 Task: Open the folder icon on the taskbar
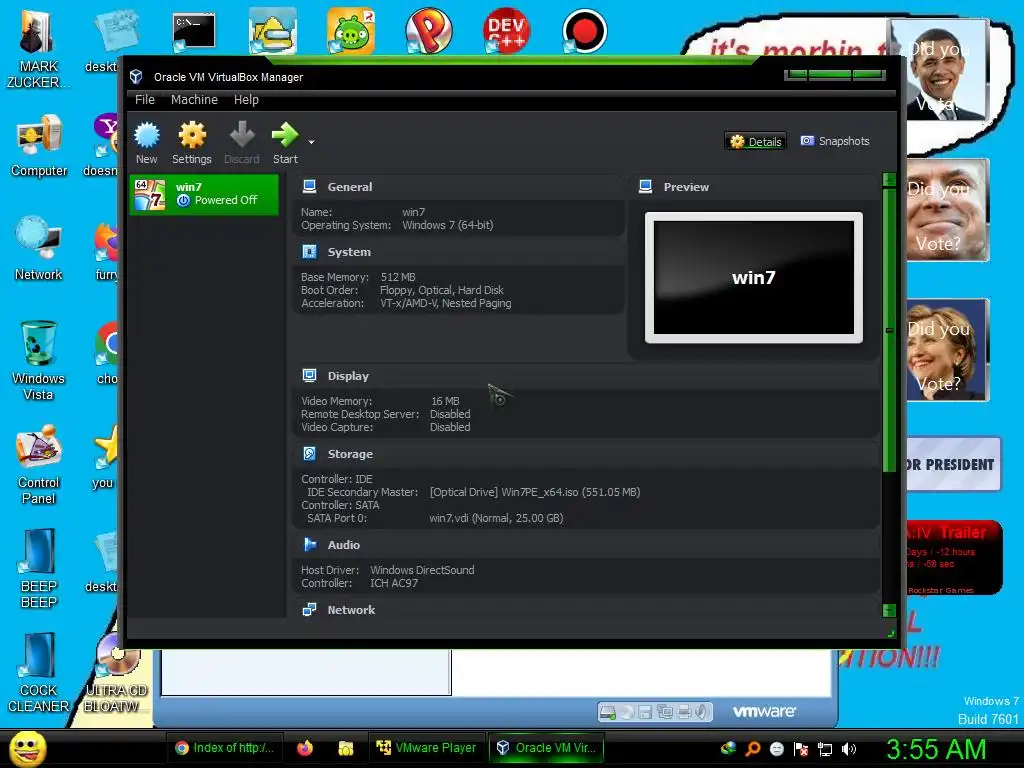point(345,748)
